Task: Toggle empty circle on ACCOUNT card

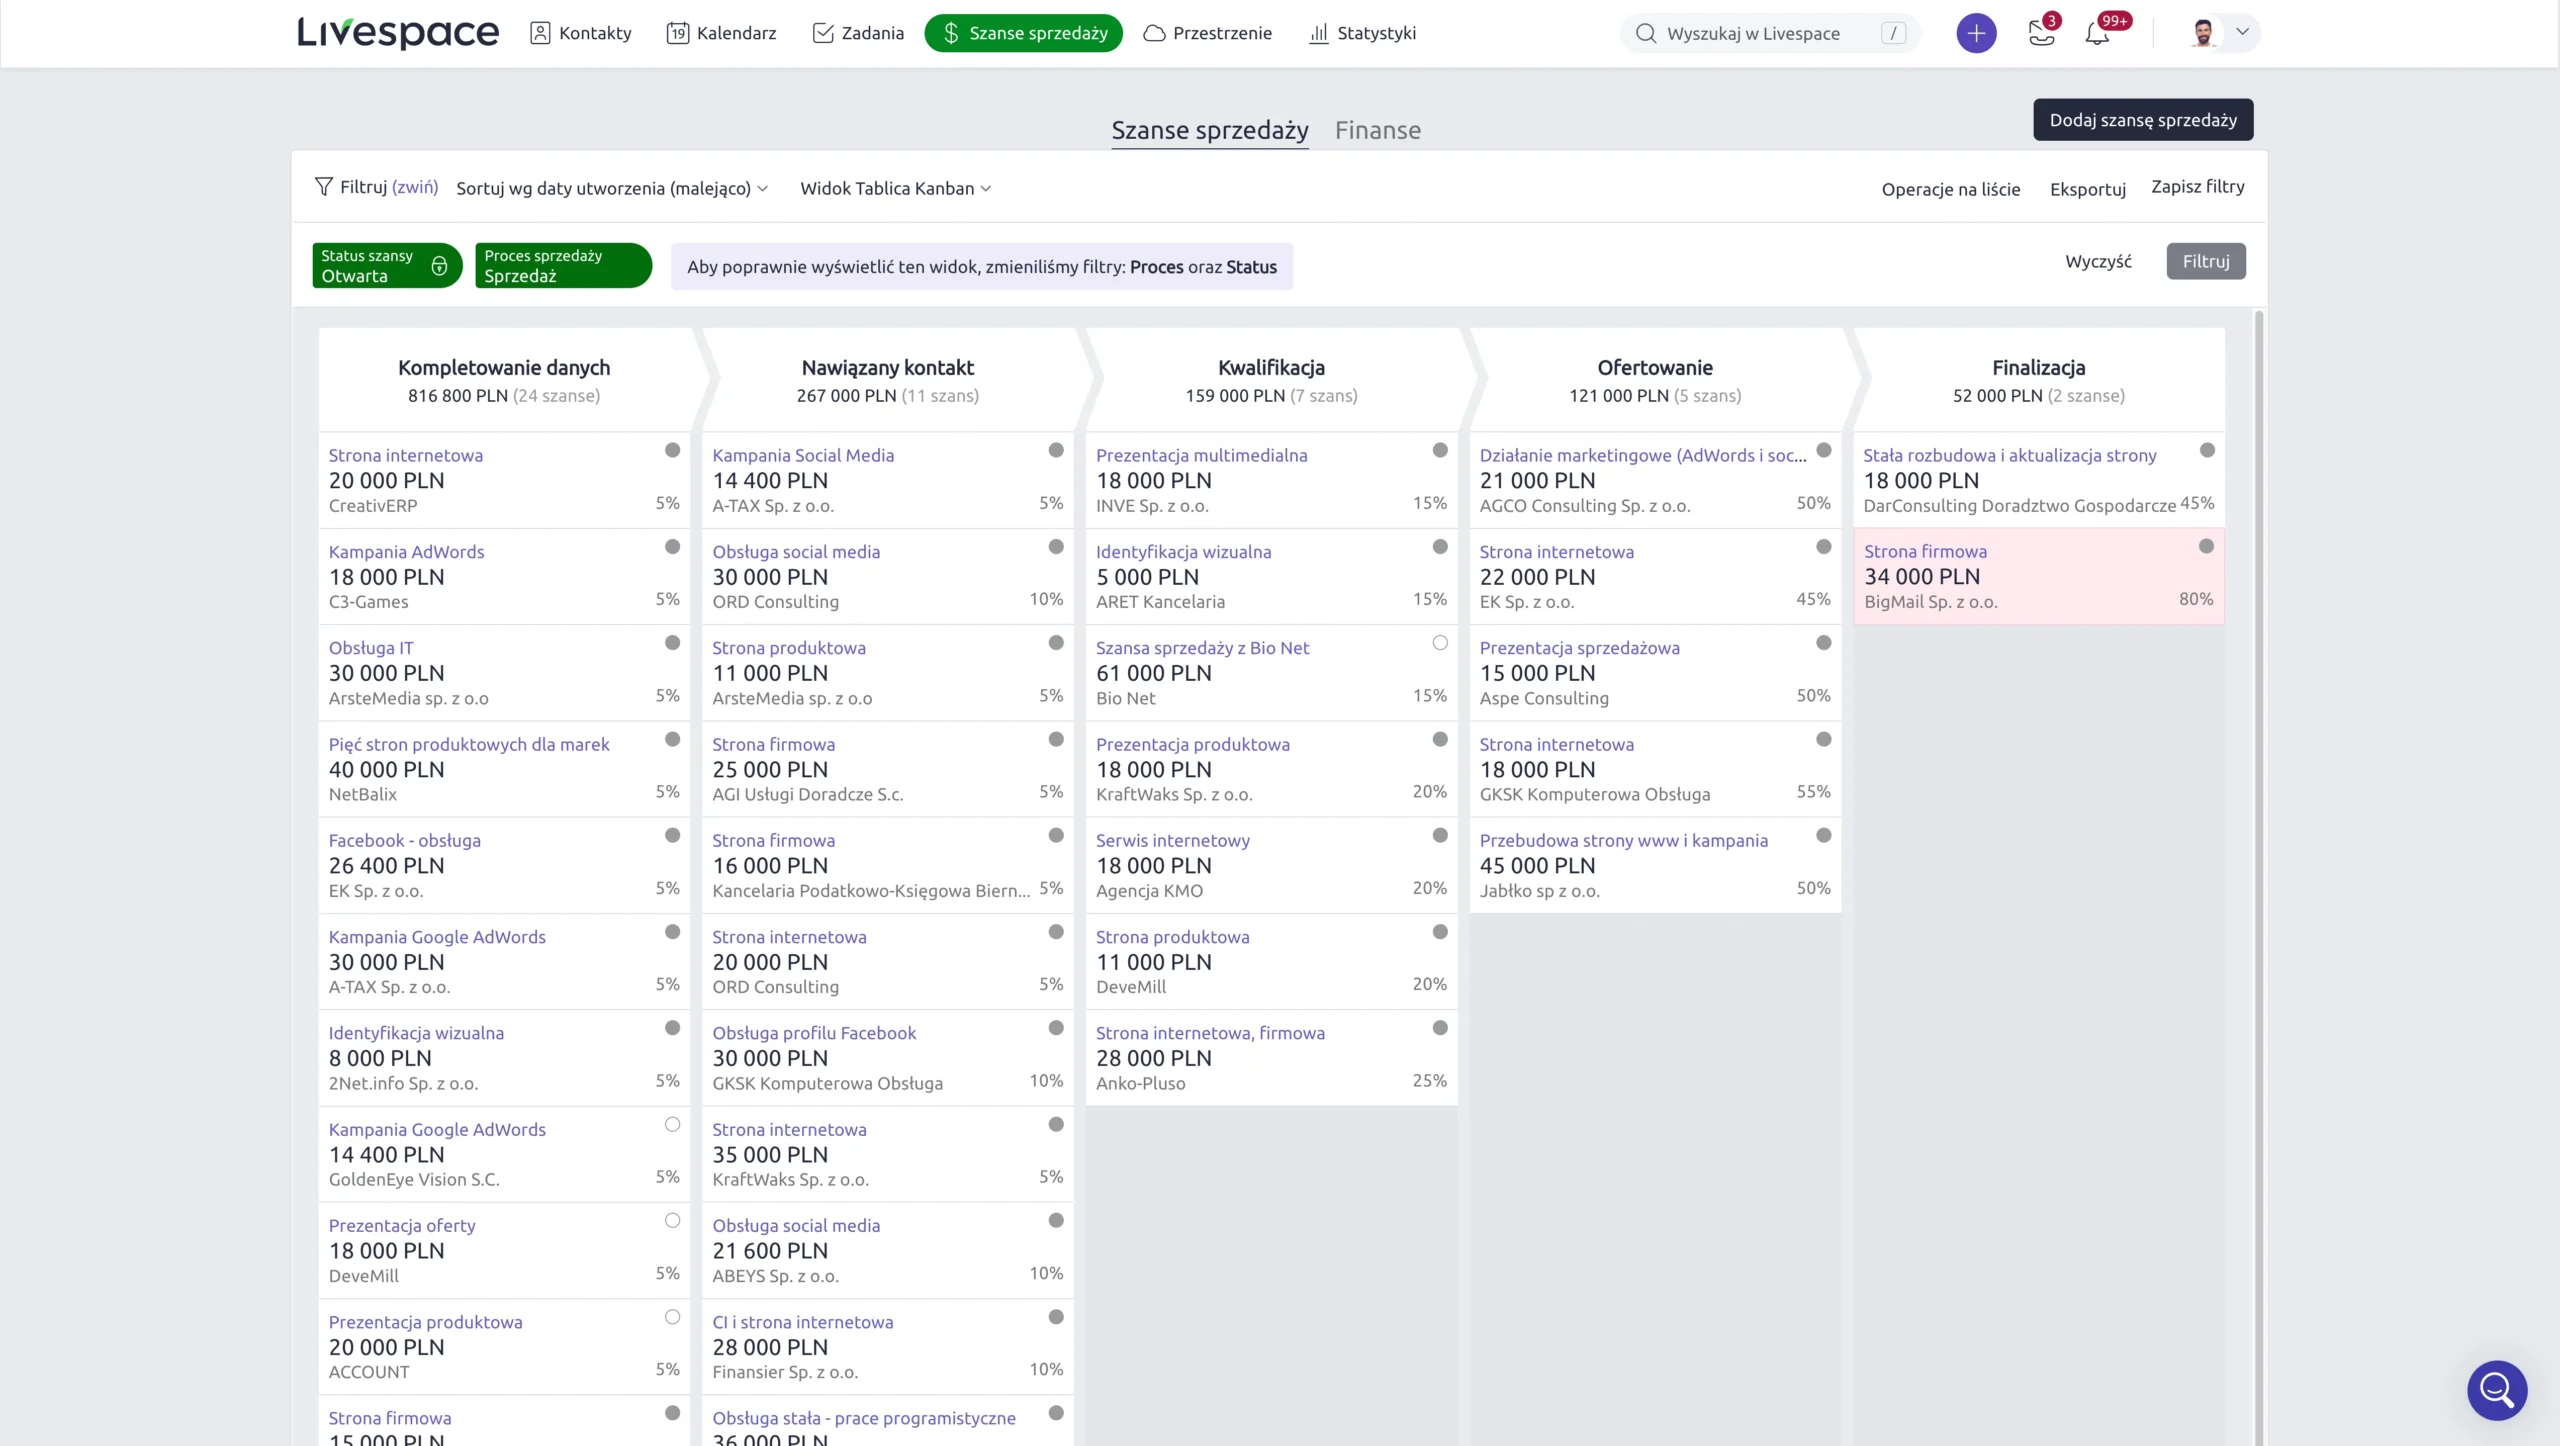Action: 672,1317
